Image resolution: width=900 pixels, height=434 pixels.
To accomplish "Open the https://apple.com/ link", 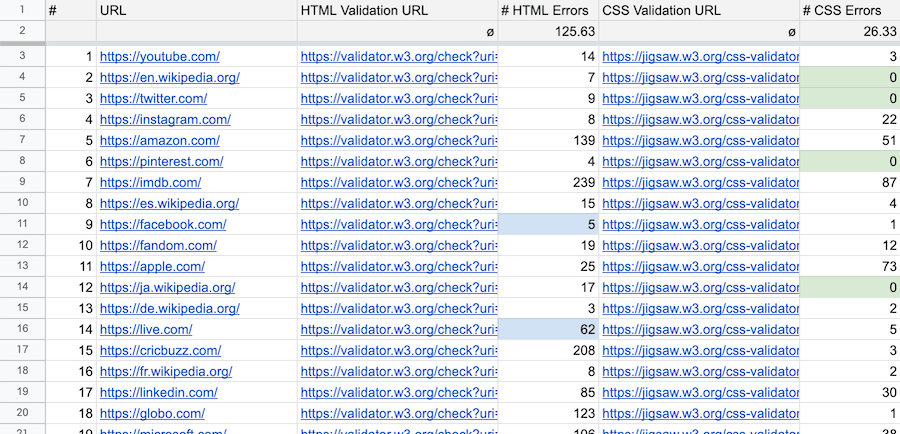I will coord(152,266).
